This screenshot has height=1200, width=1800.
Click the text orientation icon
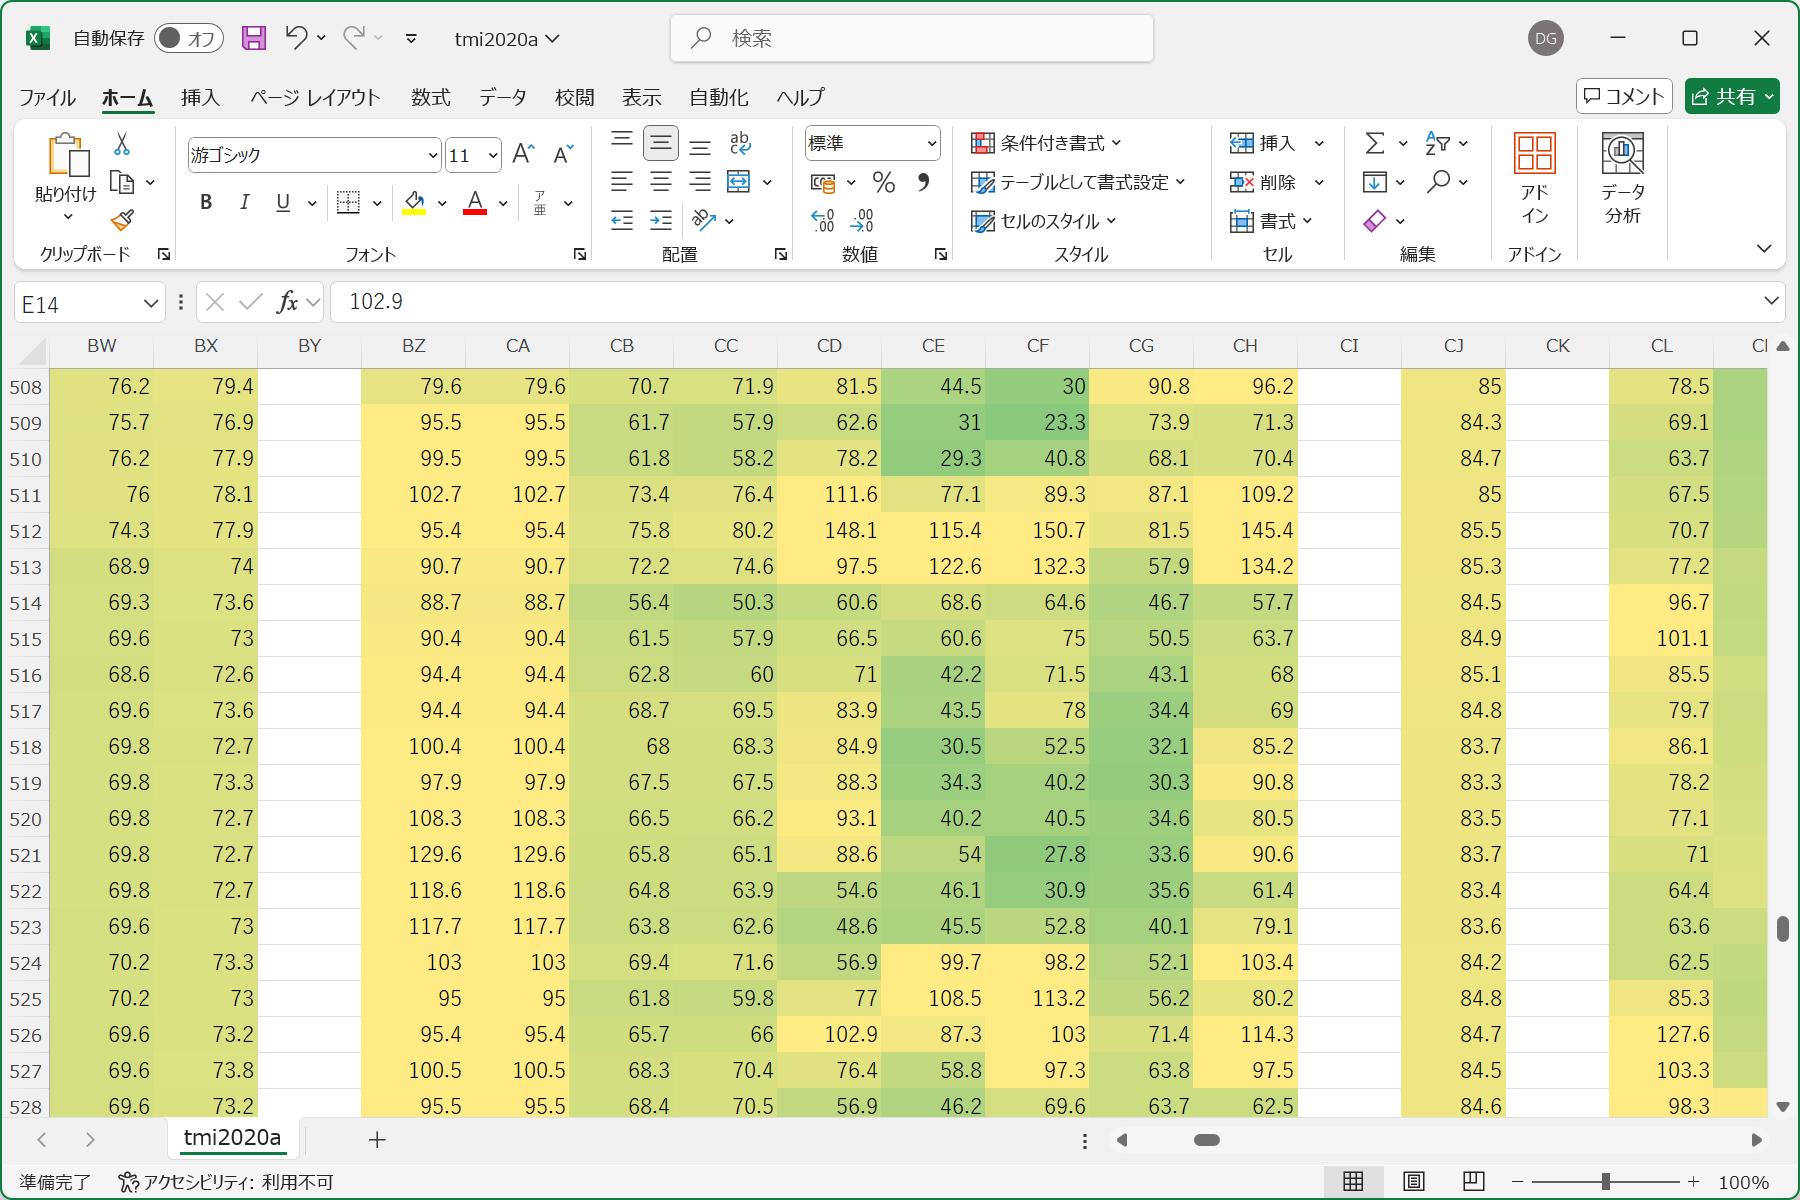[704, 220]
